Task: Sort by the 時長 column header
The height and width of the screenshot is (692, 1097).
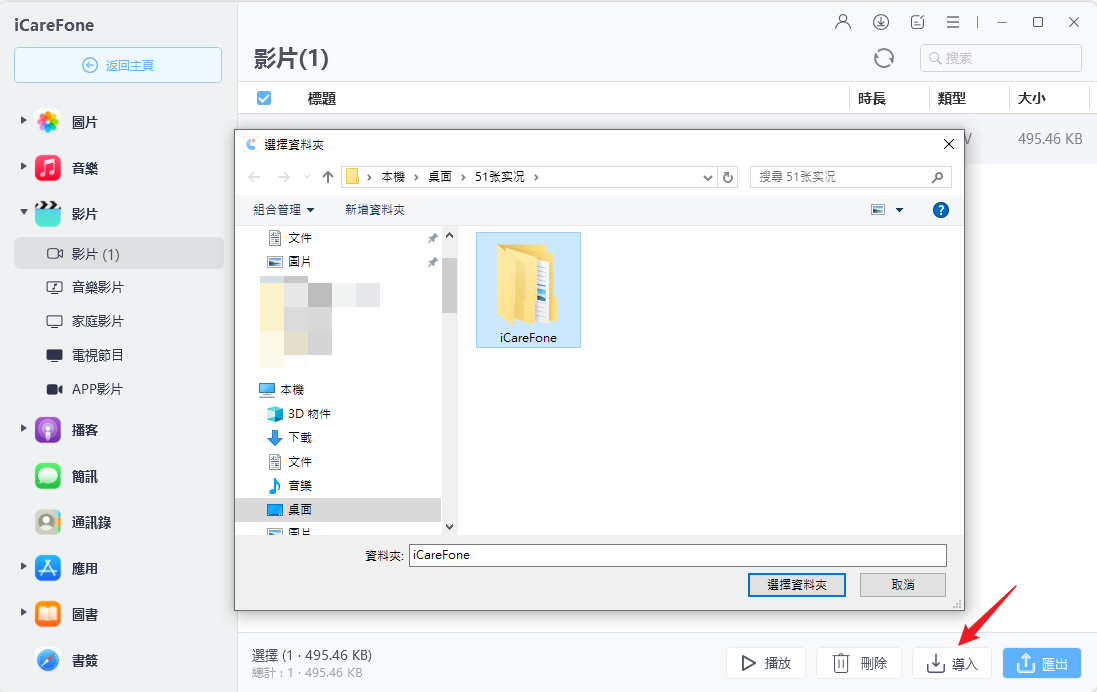Action: click(x=872, y=99)
